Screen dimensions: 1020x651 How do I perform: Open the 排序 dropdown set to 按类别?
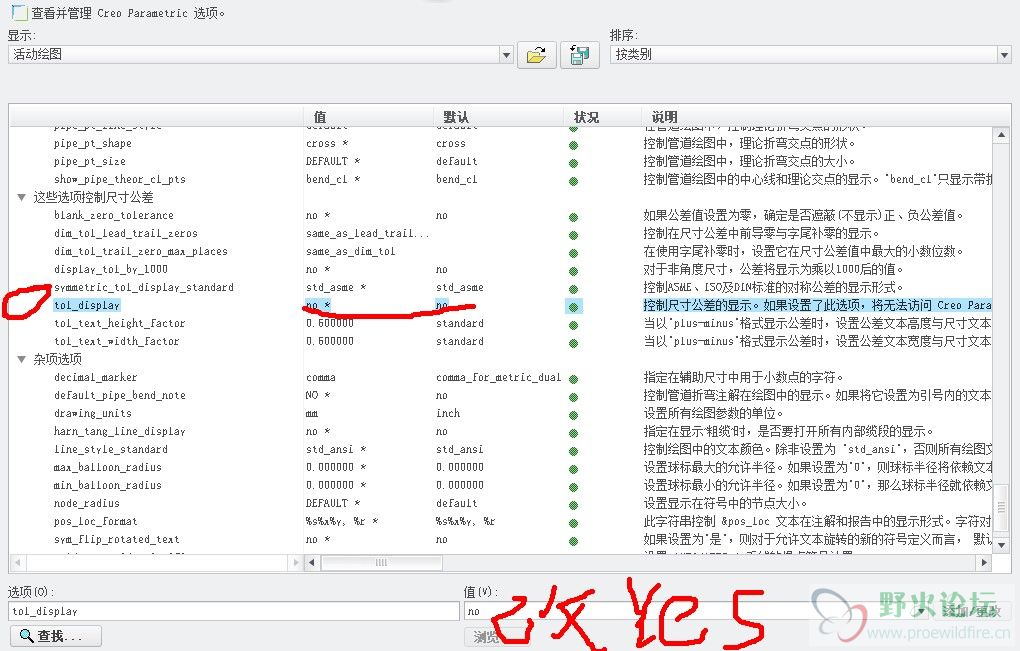[810, 55]
